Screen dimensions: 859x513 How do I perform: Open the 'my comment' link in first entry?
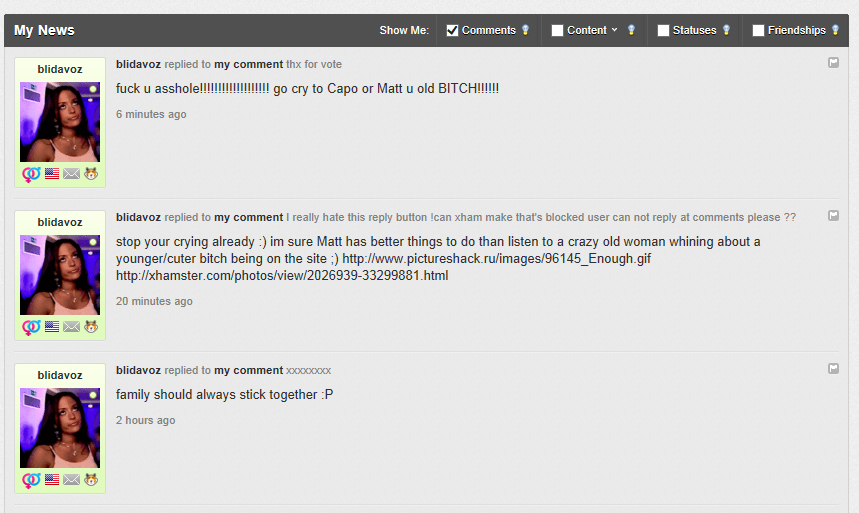point(248,64)
